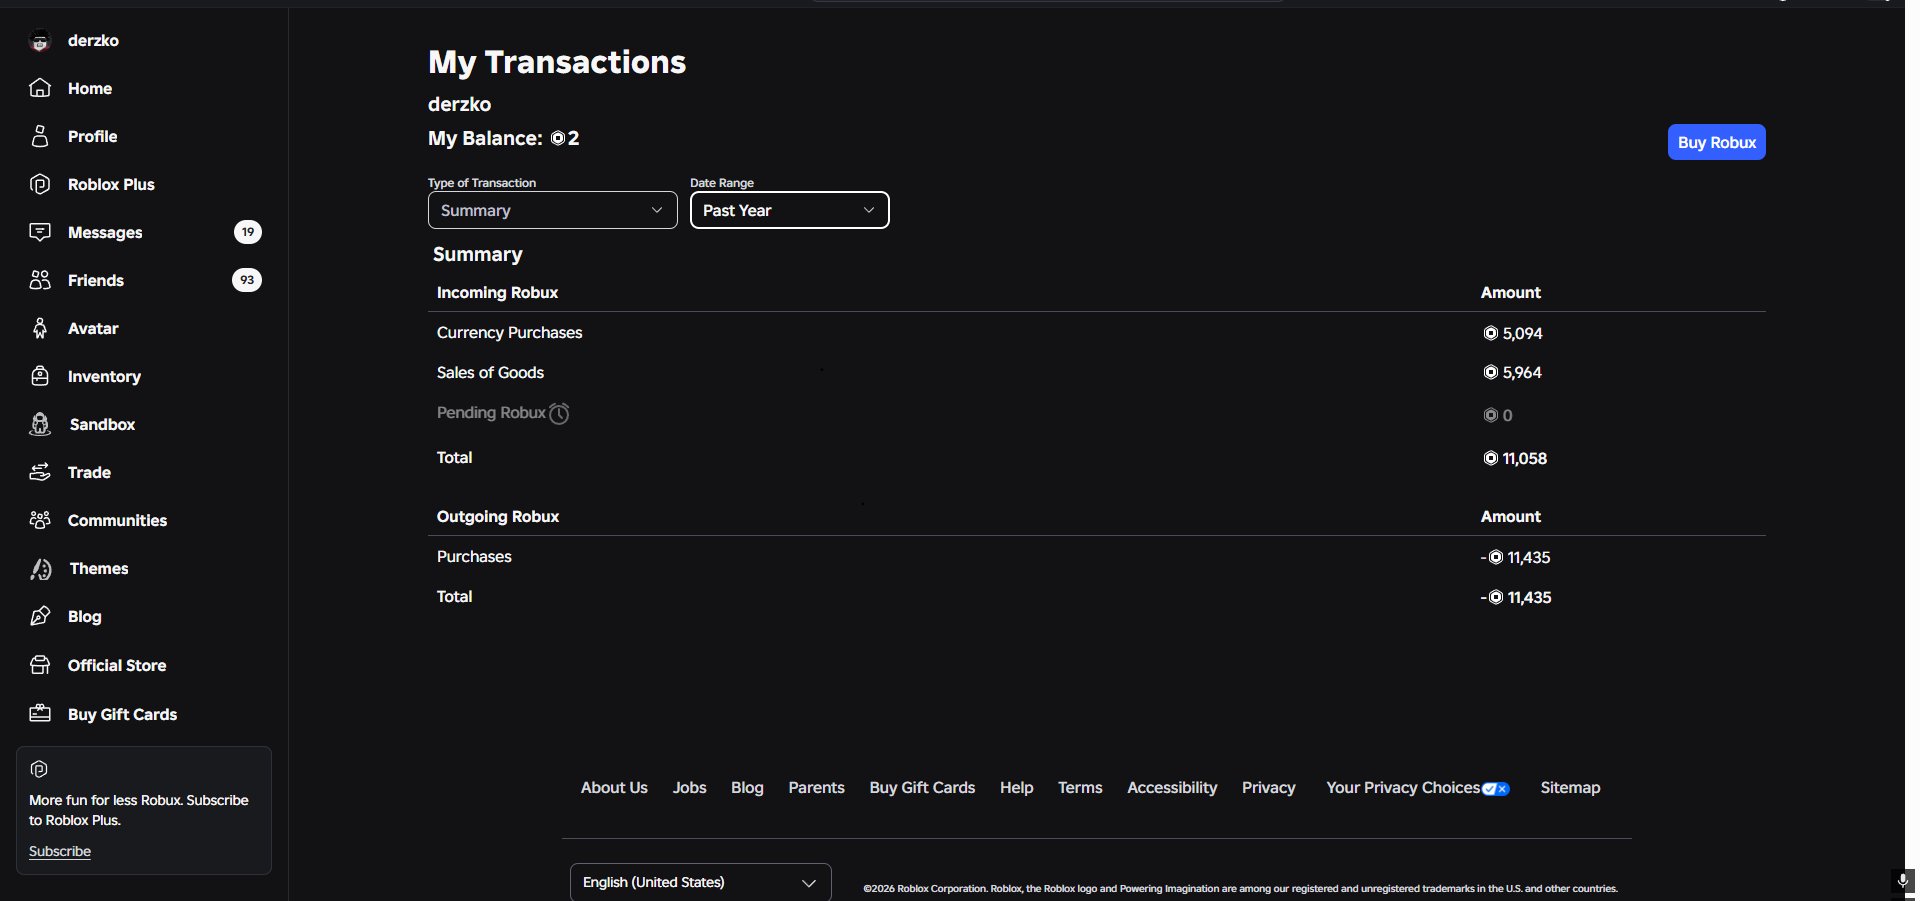Viewport: 1920px width, 901px height.
Task: Click the Avatar figure icon
Action: pyautogui.click(x=40, y=328)
